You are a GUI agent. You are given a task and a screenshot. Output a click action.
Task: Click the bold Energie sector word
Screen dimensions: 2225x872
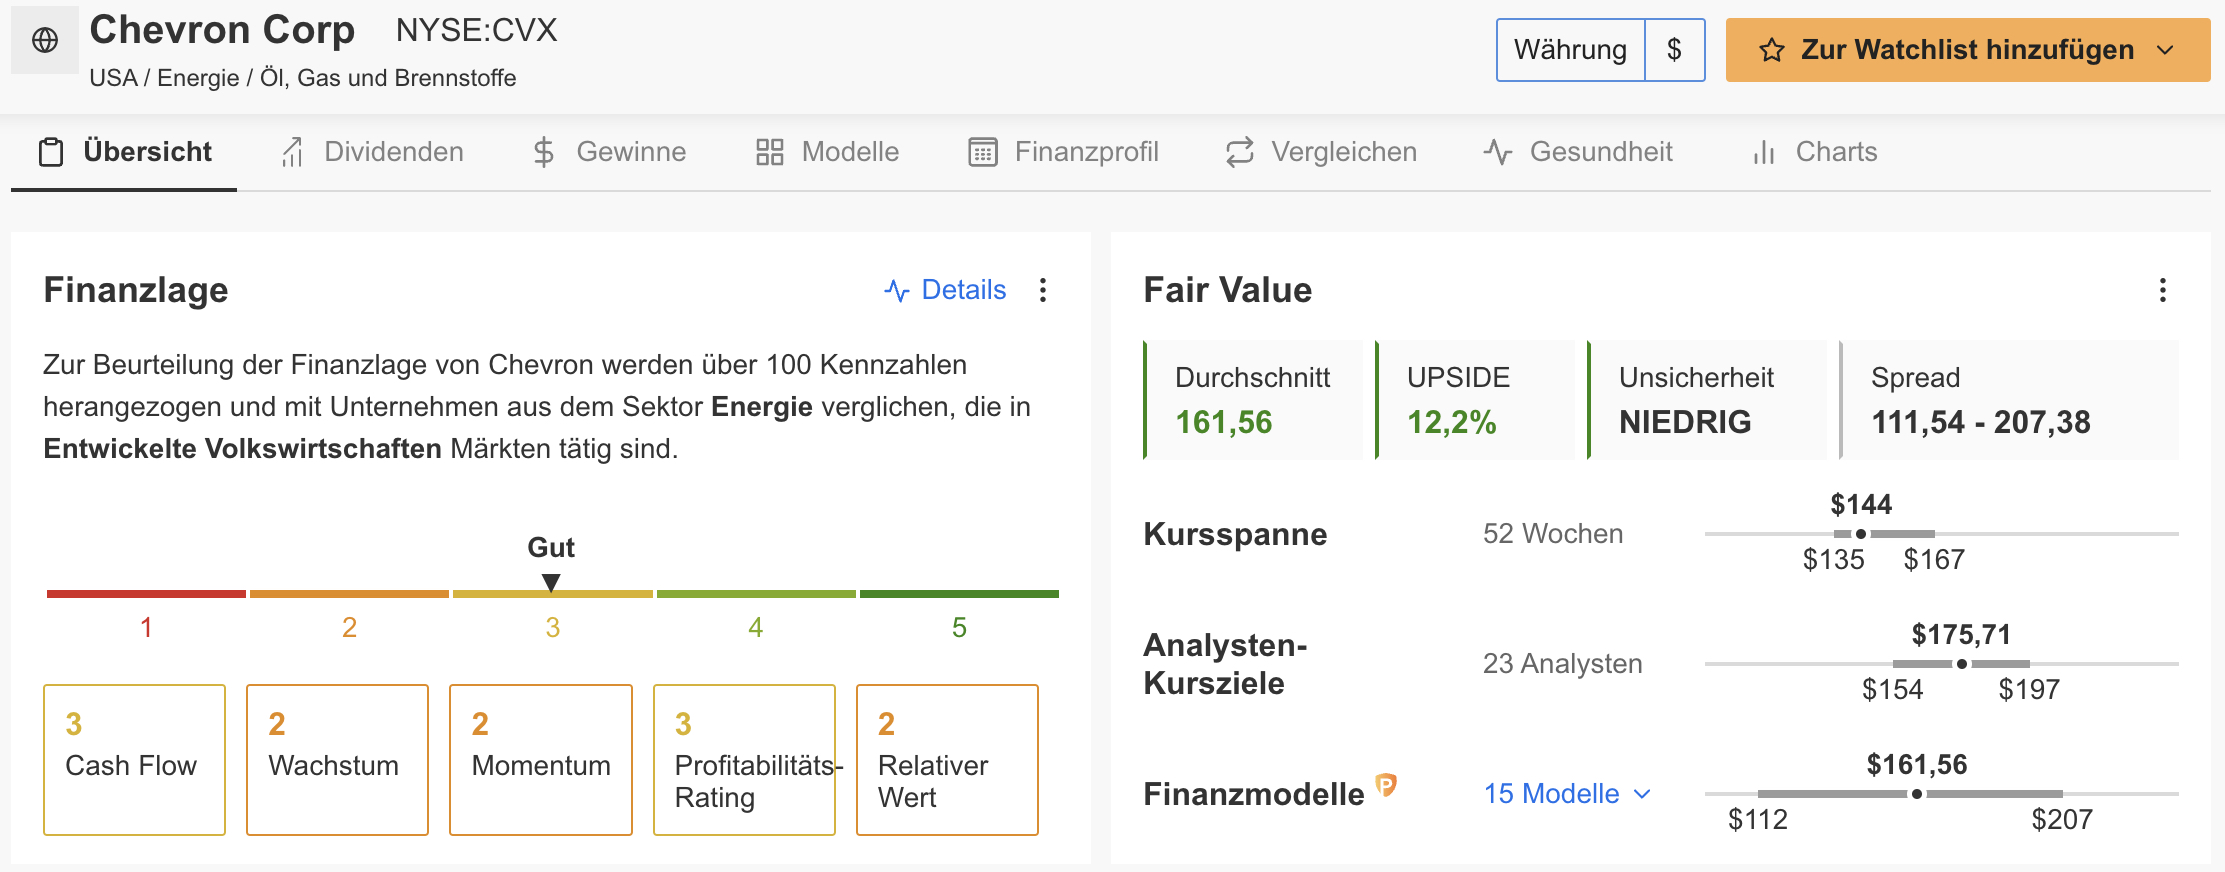pos(762,407)
